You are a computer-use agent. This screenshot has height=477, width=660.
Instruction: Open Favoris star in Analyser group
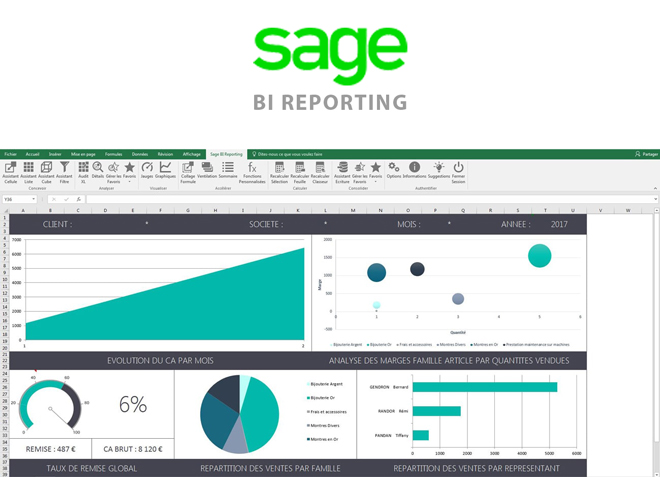[130, 172]
